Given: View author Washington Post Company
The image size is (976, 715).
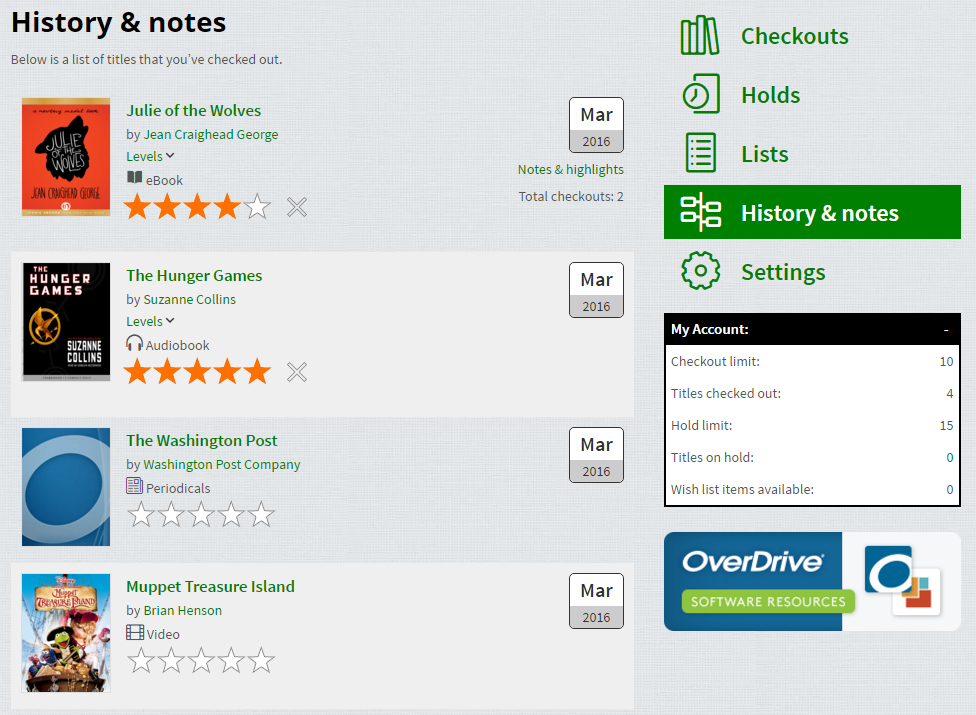Looking at the screenshot, I should [x=222, y=465].
